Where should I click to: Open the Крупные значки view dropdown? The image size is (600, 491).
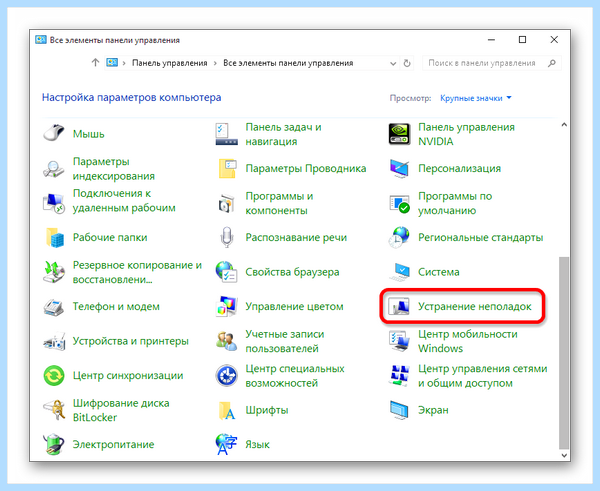(476, 98)
